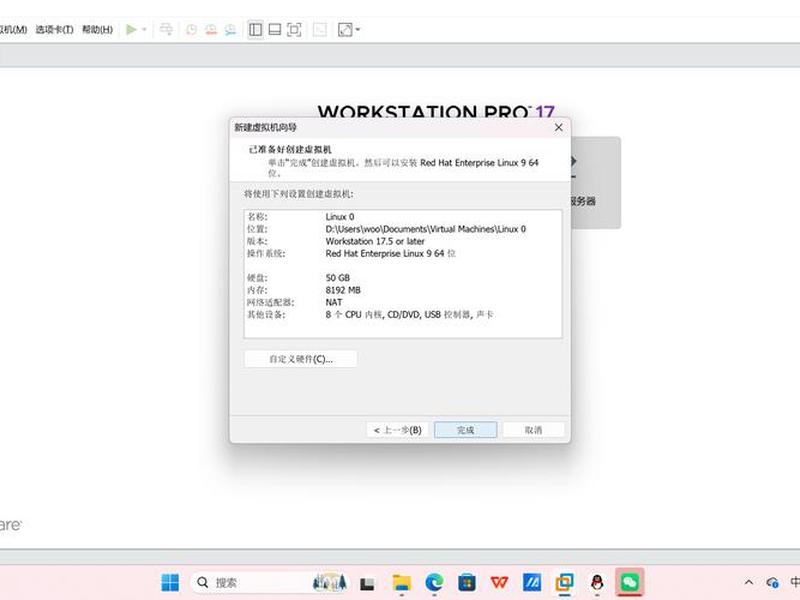The image size is (800, 600).
Task: Click the blue slash app taskbar icon
Action: 532,582
